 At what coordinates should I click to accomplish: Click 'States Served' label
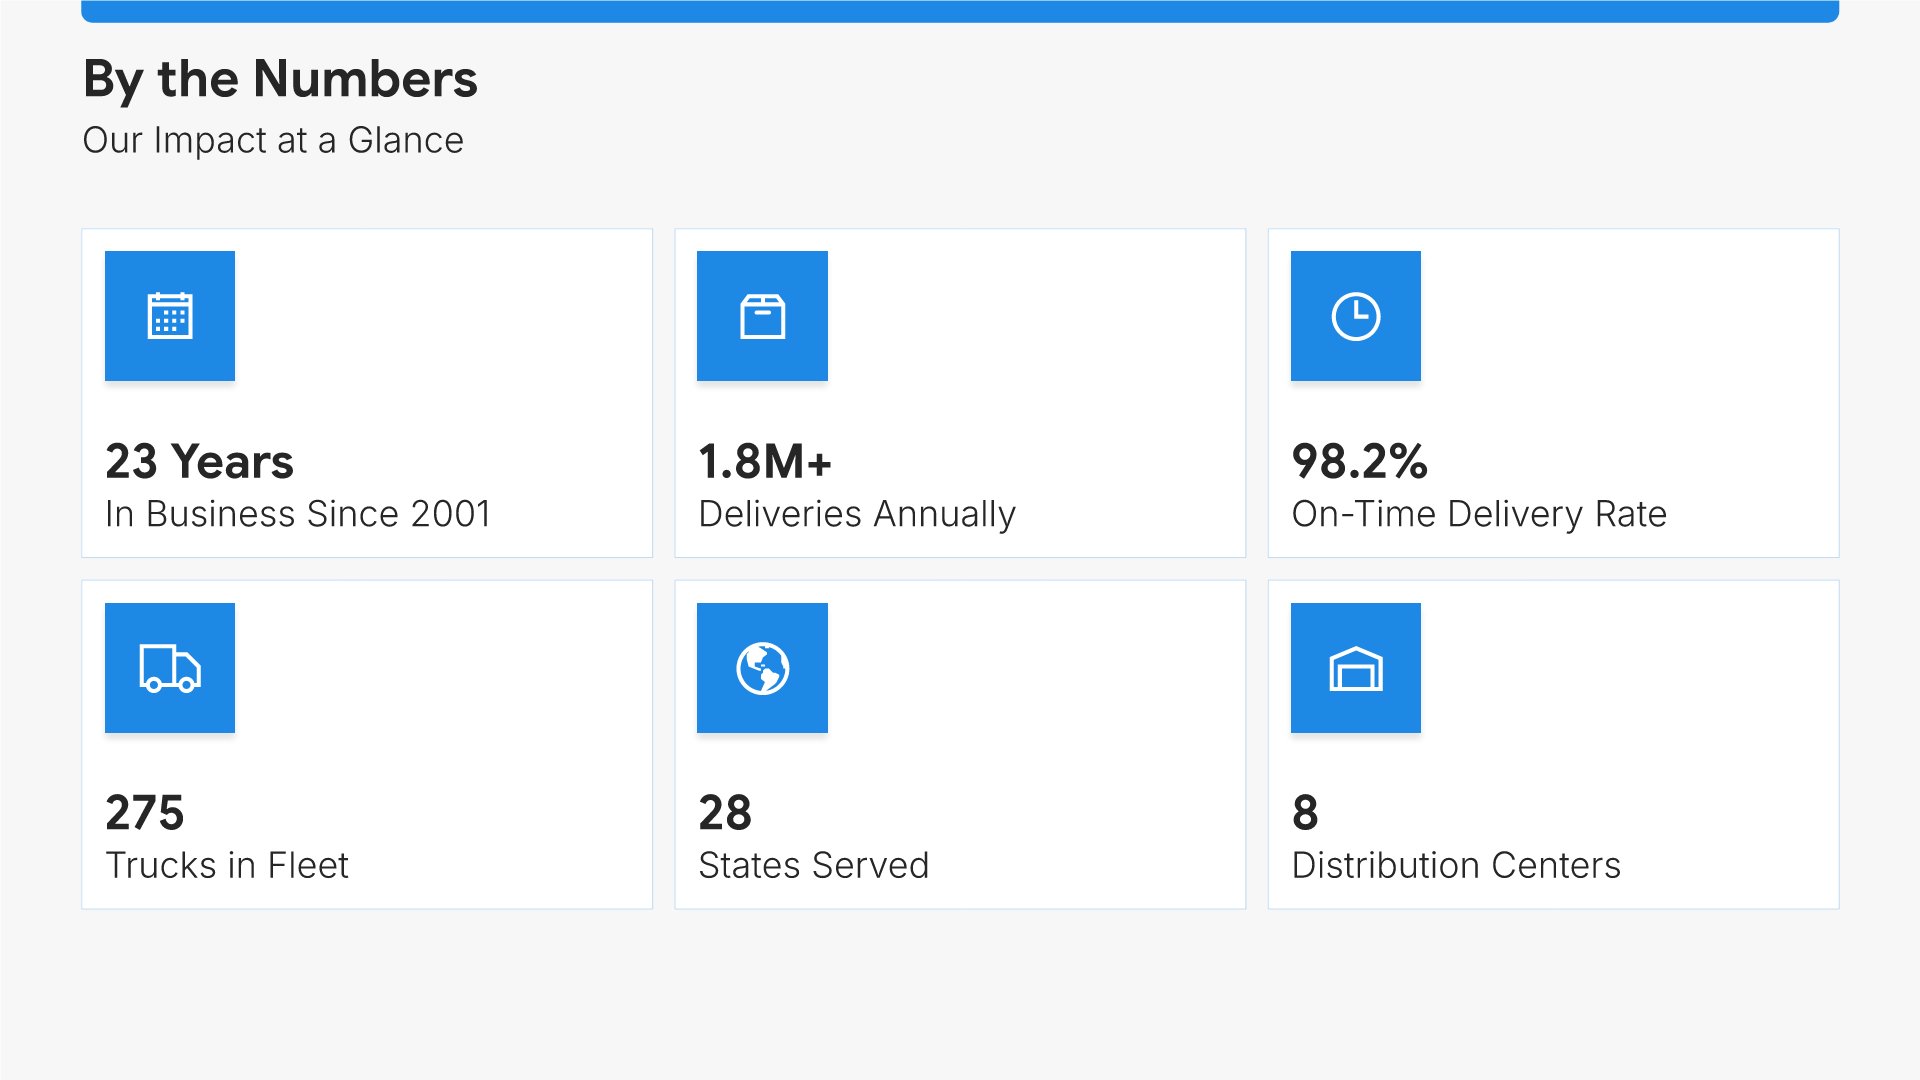[x=814, y=865]
